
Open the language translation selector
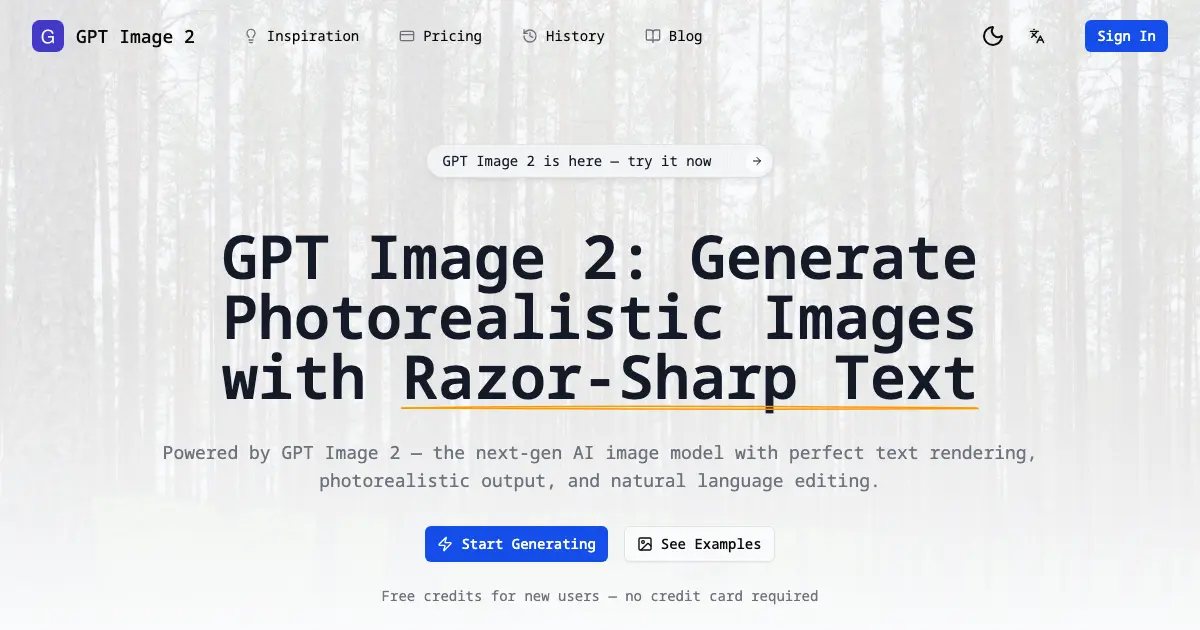pos(1037,36)
